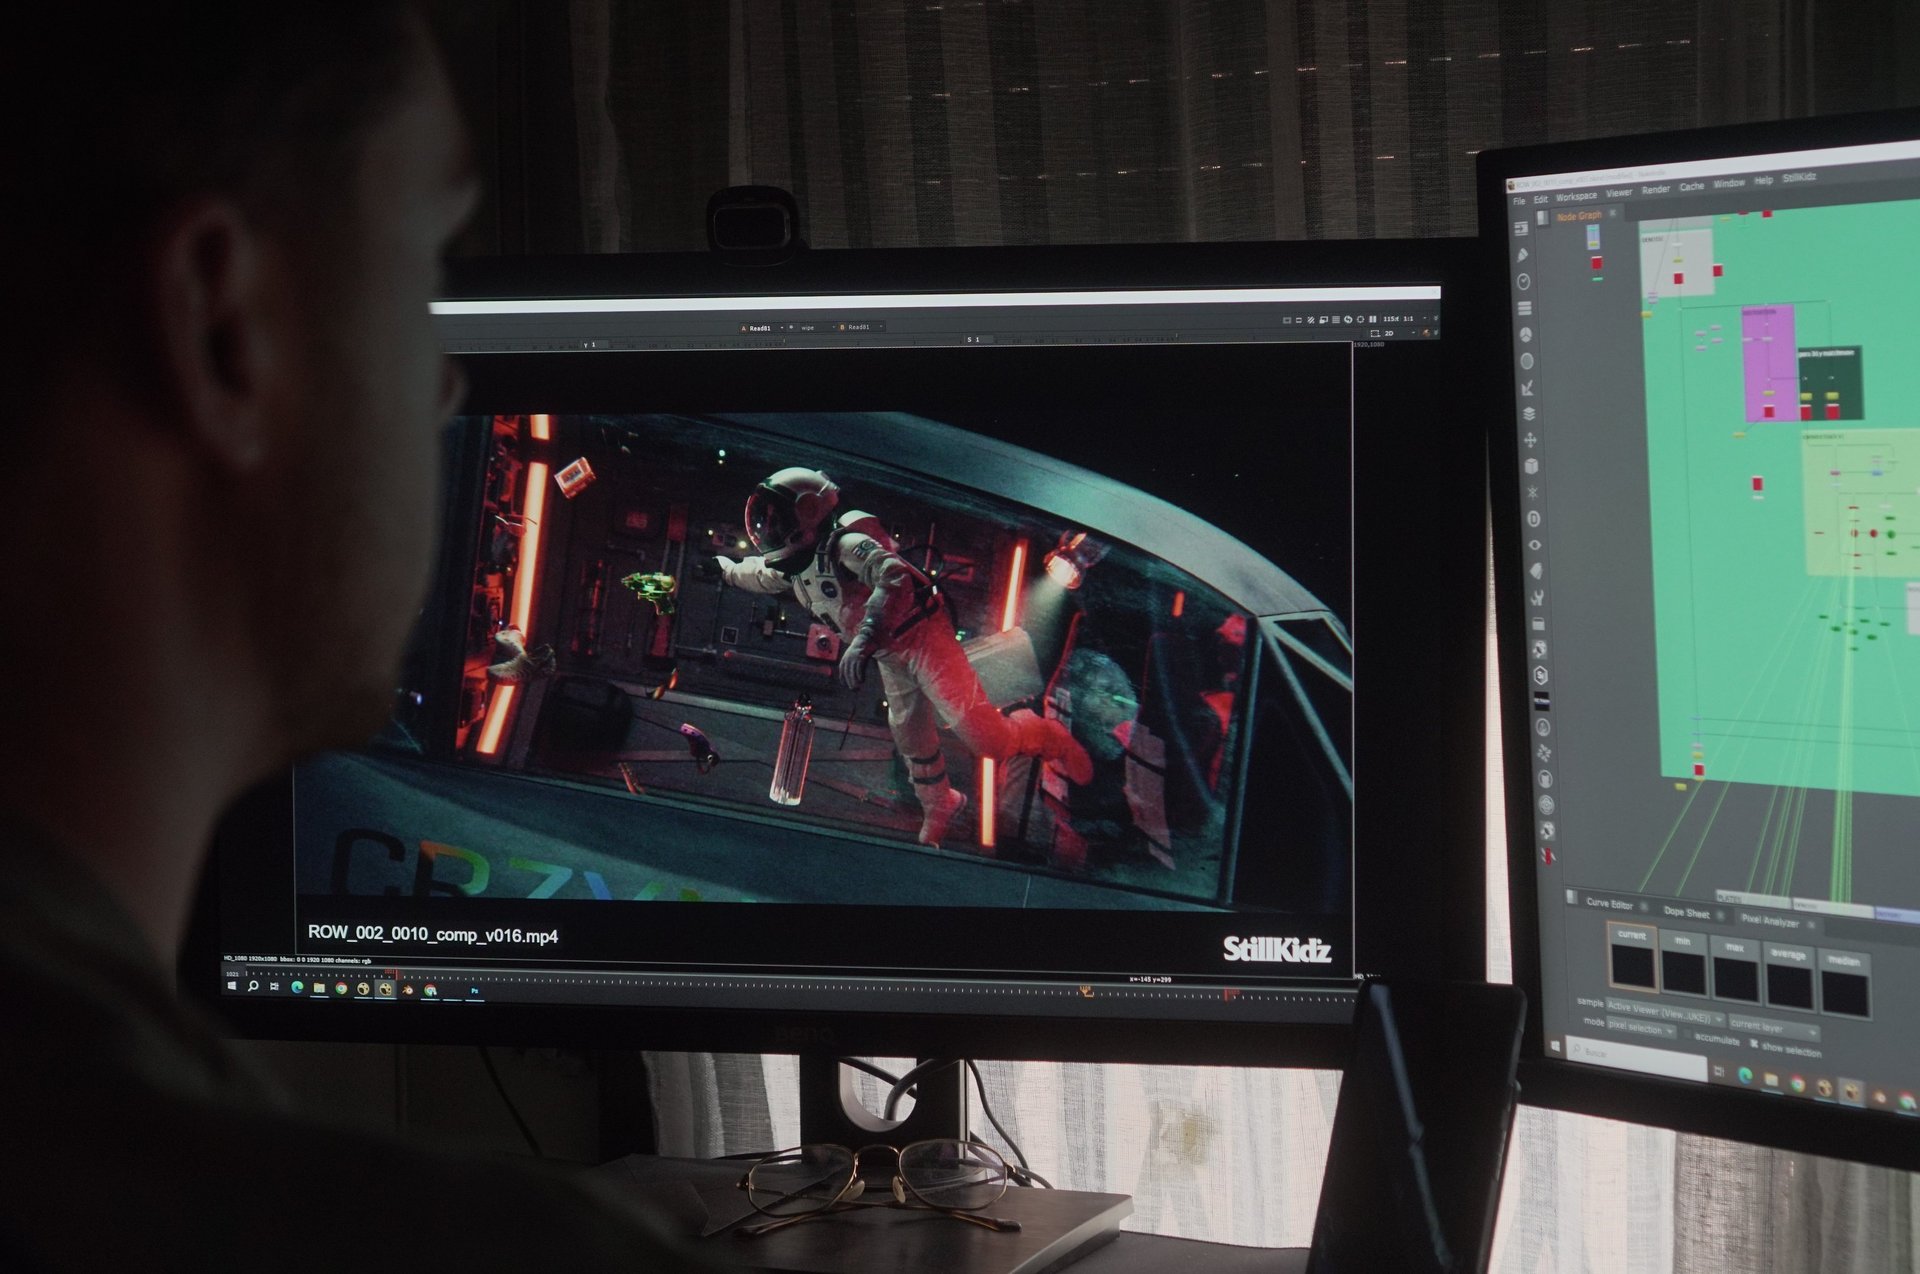Open the current layer dropdown
The height and width of the screenshot is (1274, 1920).
tap(1774, 1028)
